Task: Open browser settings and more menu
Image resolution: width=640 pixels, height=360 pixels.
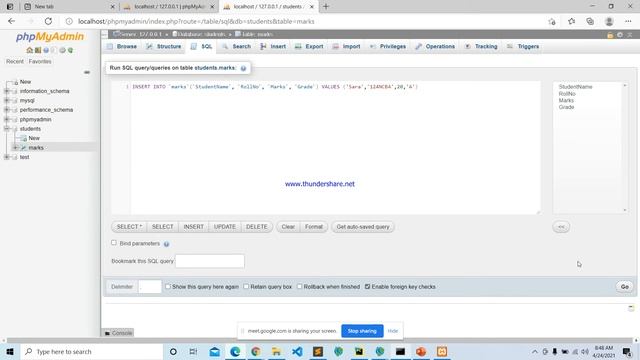Action: click(x=628, y=21)
